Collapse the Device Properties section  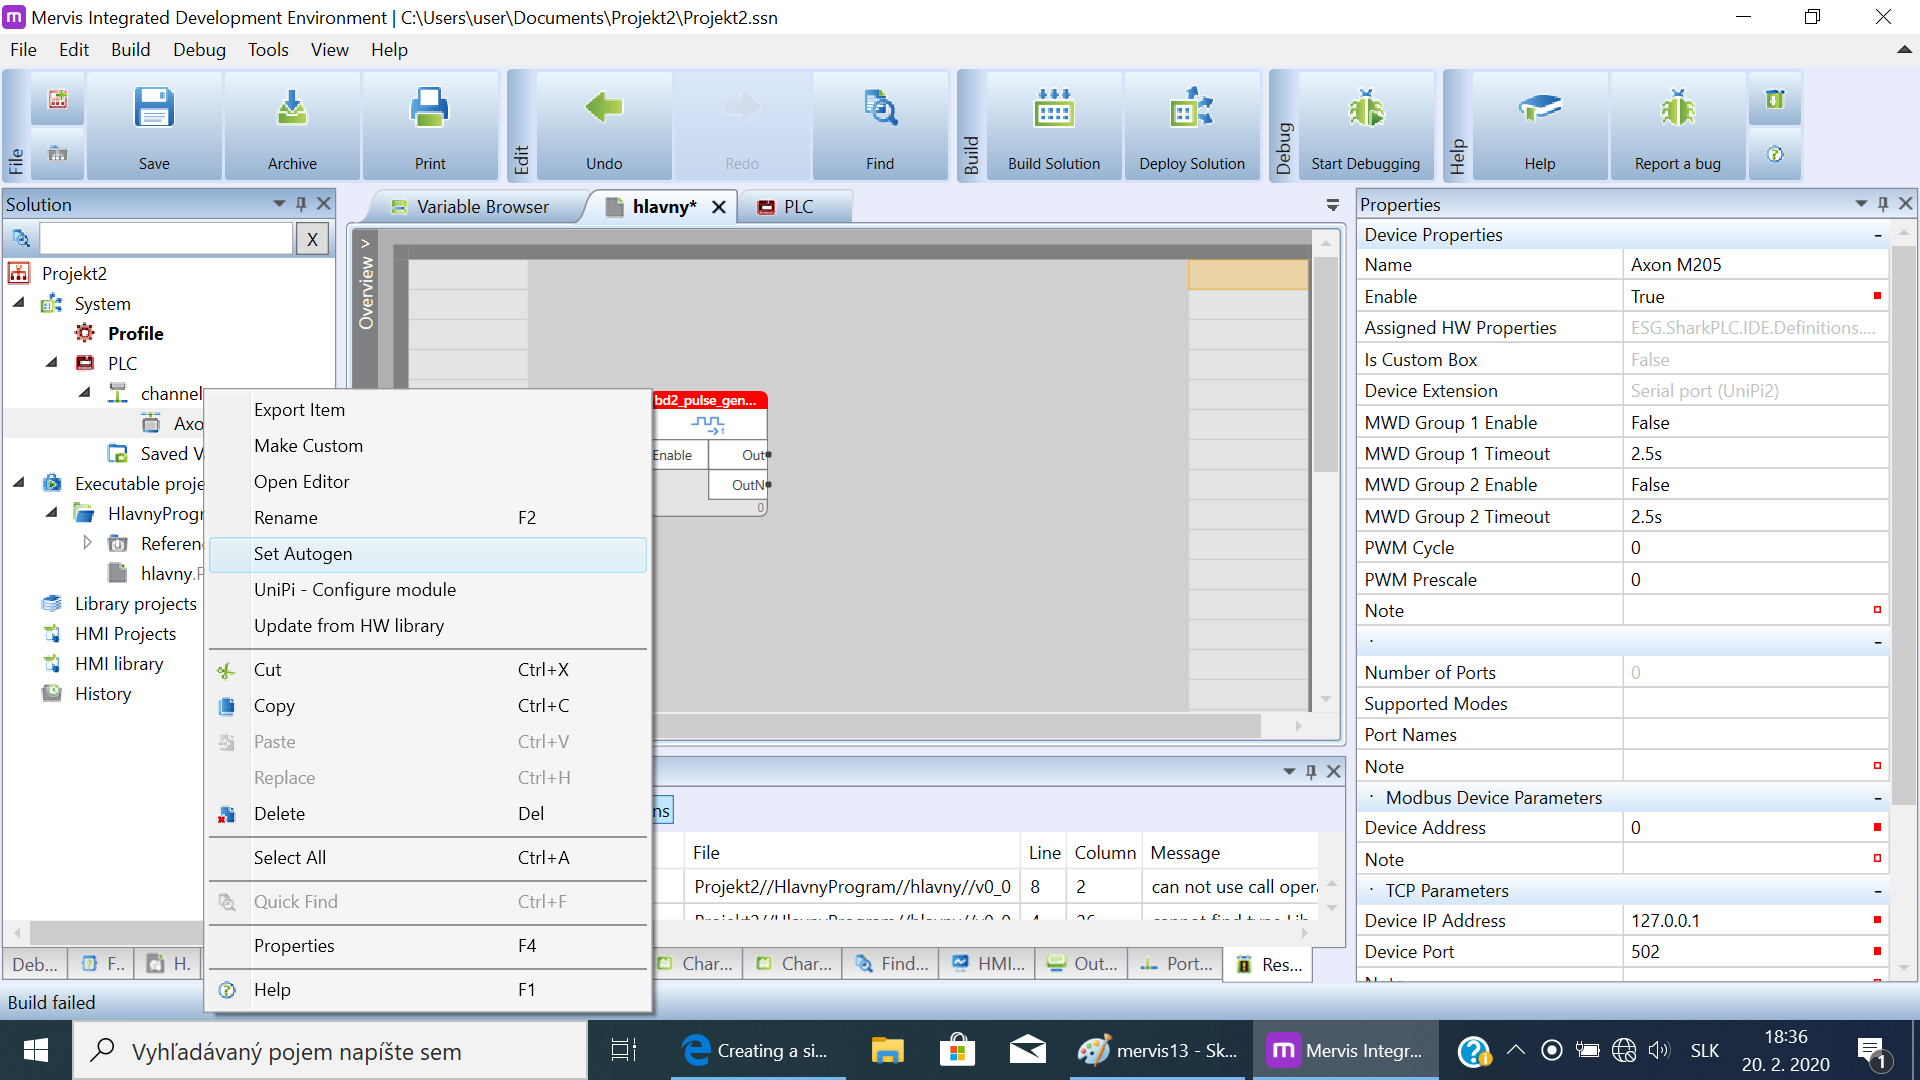tap(1877, 236)
